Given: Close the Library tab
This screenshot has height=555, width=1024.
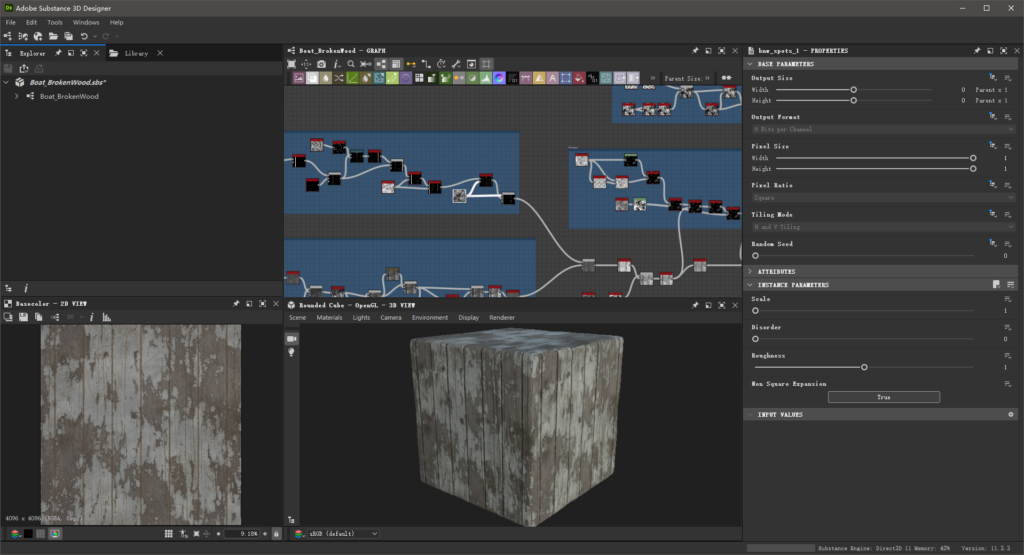Looking at the screenshot, I should coord(160,53).
